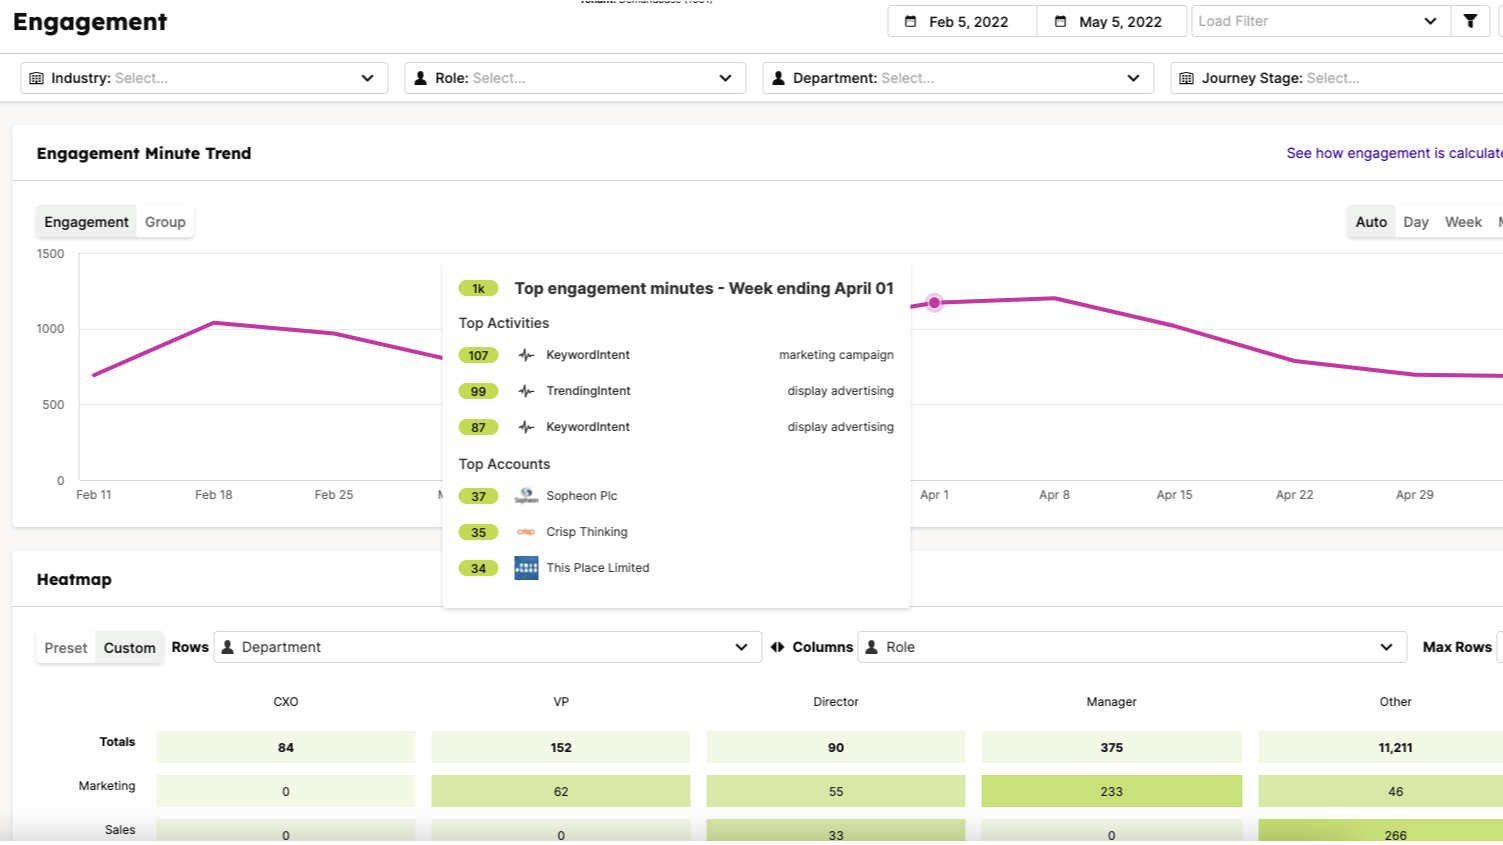
Task: Click the Crisp Thinking account logo
Action: pyautogui.click(x=526, y=532)
